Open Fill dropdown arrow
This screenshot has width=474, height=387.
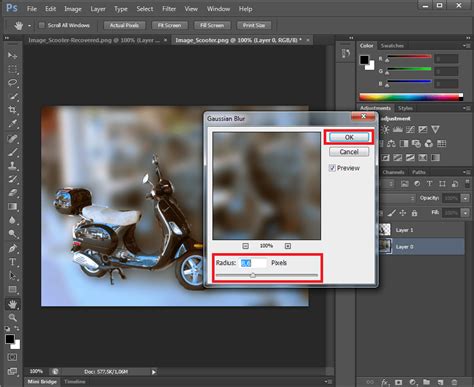(x=465, y=213)
